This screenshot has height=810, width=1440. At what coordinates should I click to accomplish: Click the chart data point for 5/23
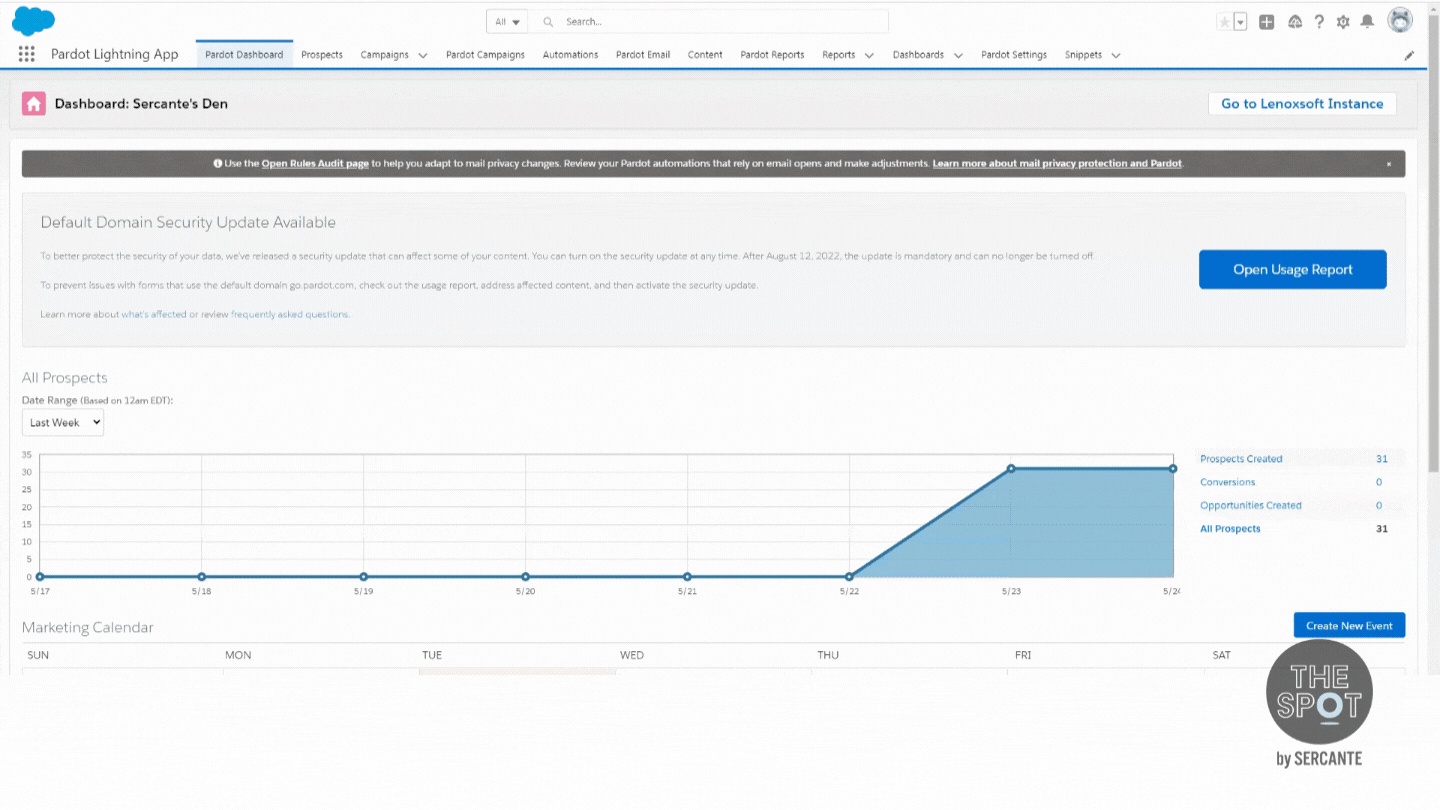pyautogui.click(x=1011, y=468)
